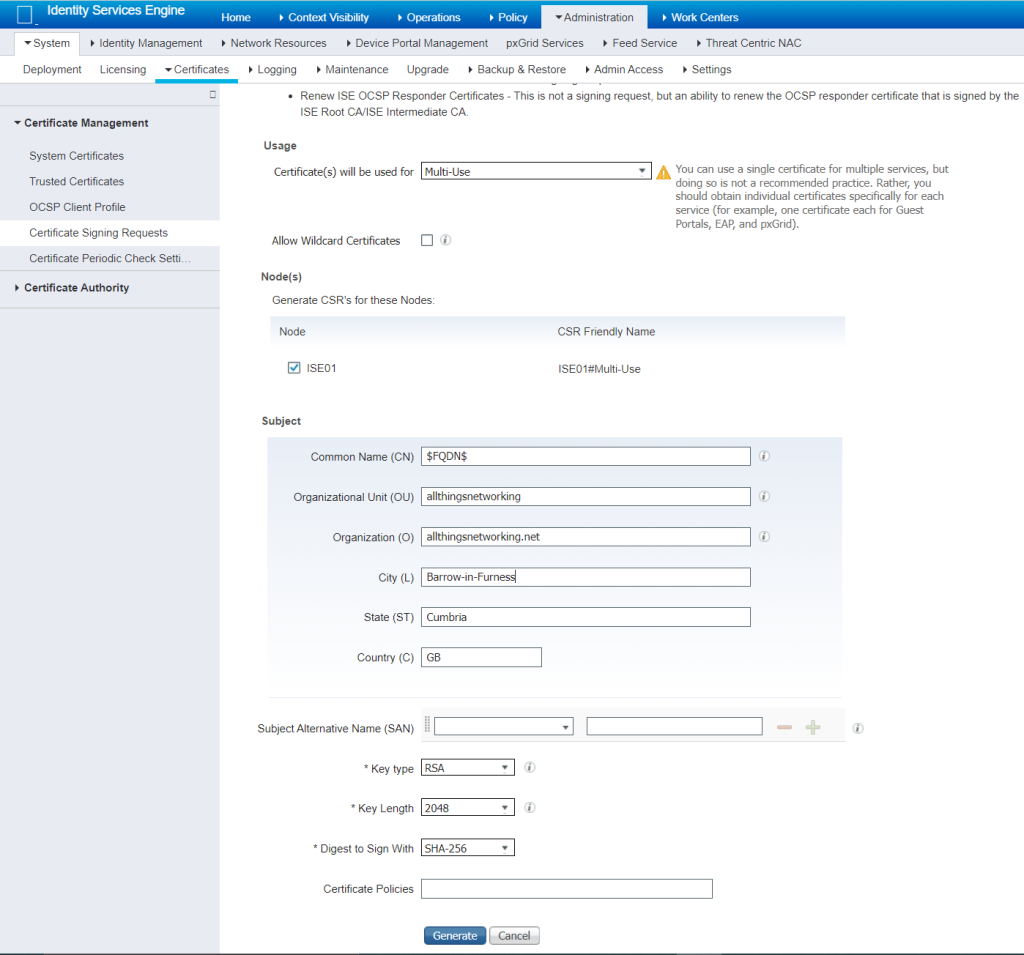1024x955 pixels.
Task: Open Network Resources menu
Action: tap(274, 43)
